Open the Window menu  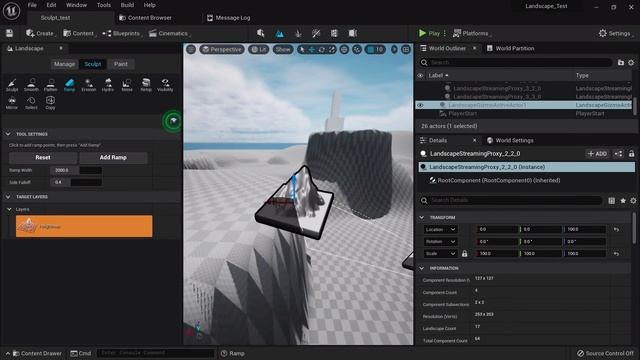(x=76, y=5)
